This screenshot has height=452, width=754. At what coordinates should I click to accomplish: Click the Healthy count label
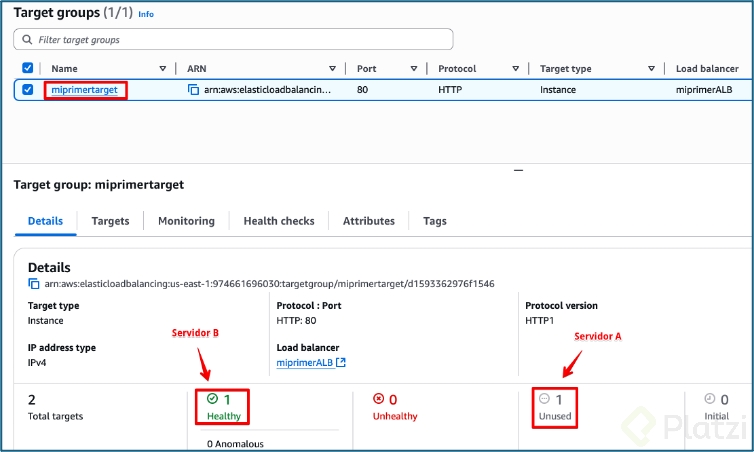(224, 416)
